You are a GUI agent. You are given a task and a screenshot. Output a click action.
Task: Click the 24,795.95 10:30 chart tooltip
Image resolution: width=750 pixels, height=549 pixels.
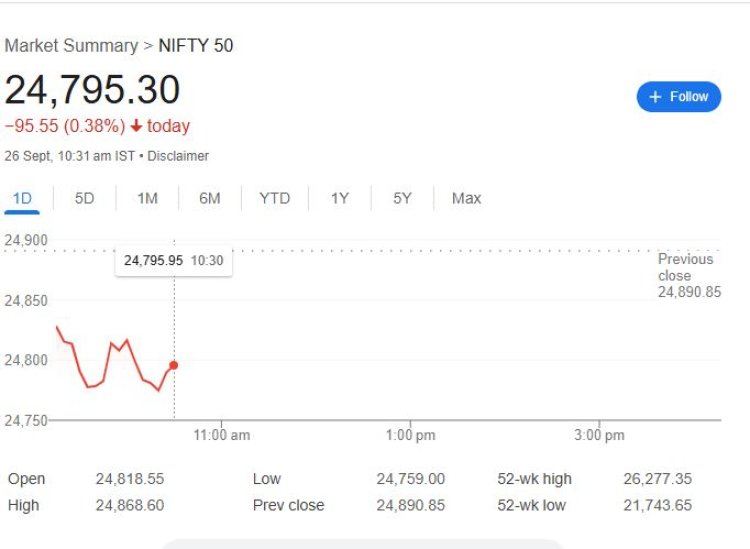(x=173, y=260)
